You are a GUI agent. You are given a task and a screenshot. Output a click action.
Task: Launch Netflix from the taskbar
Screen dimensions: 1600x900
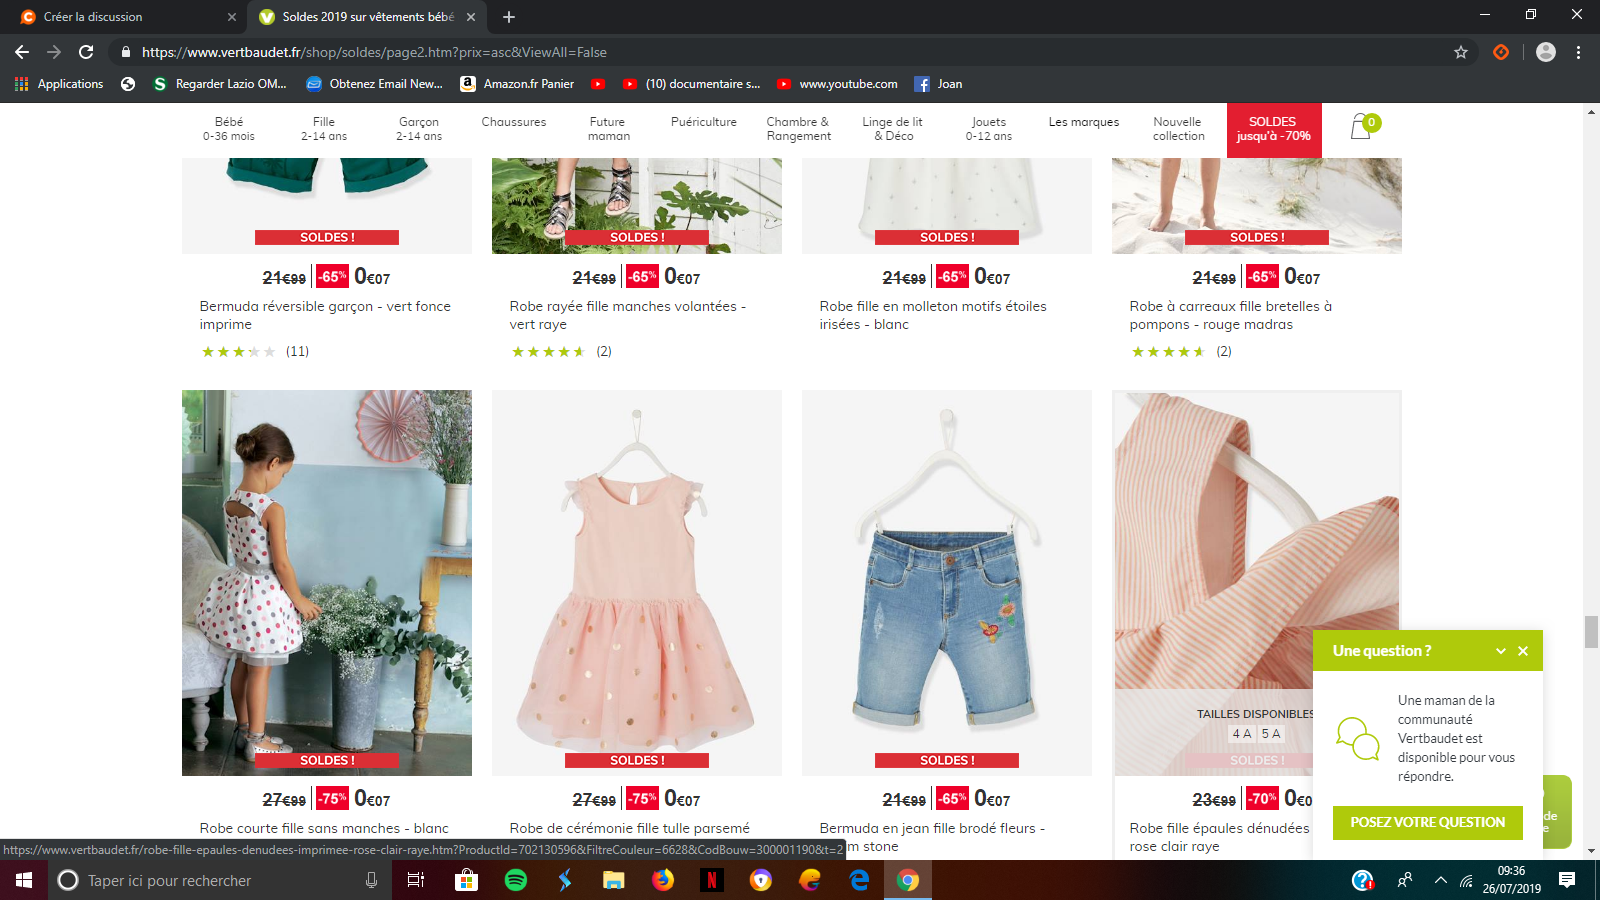click(x=711, y=880)
